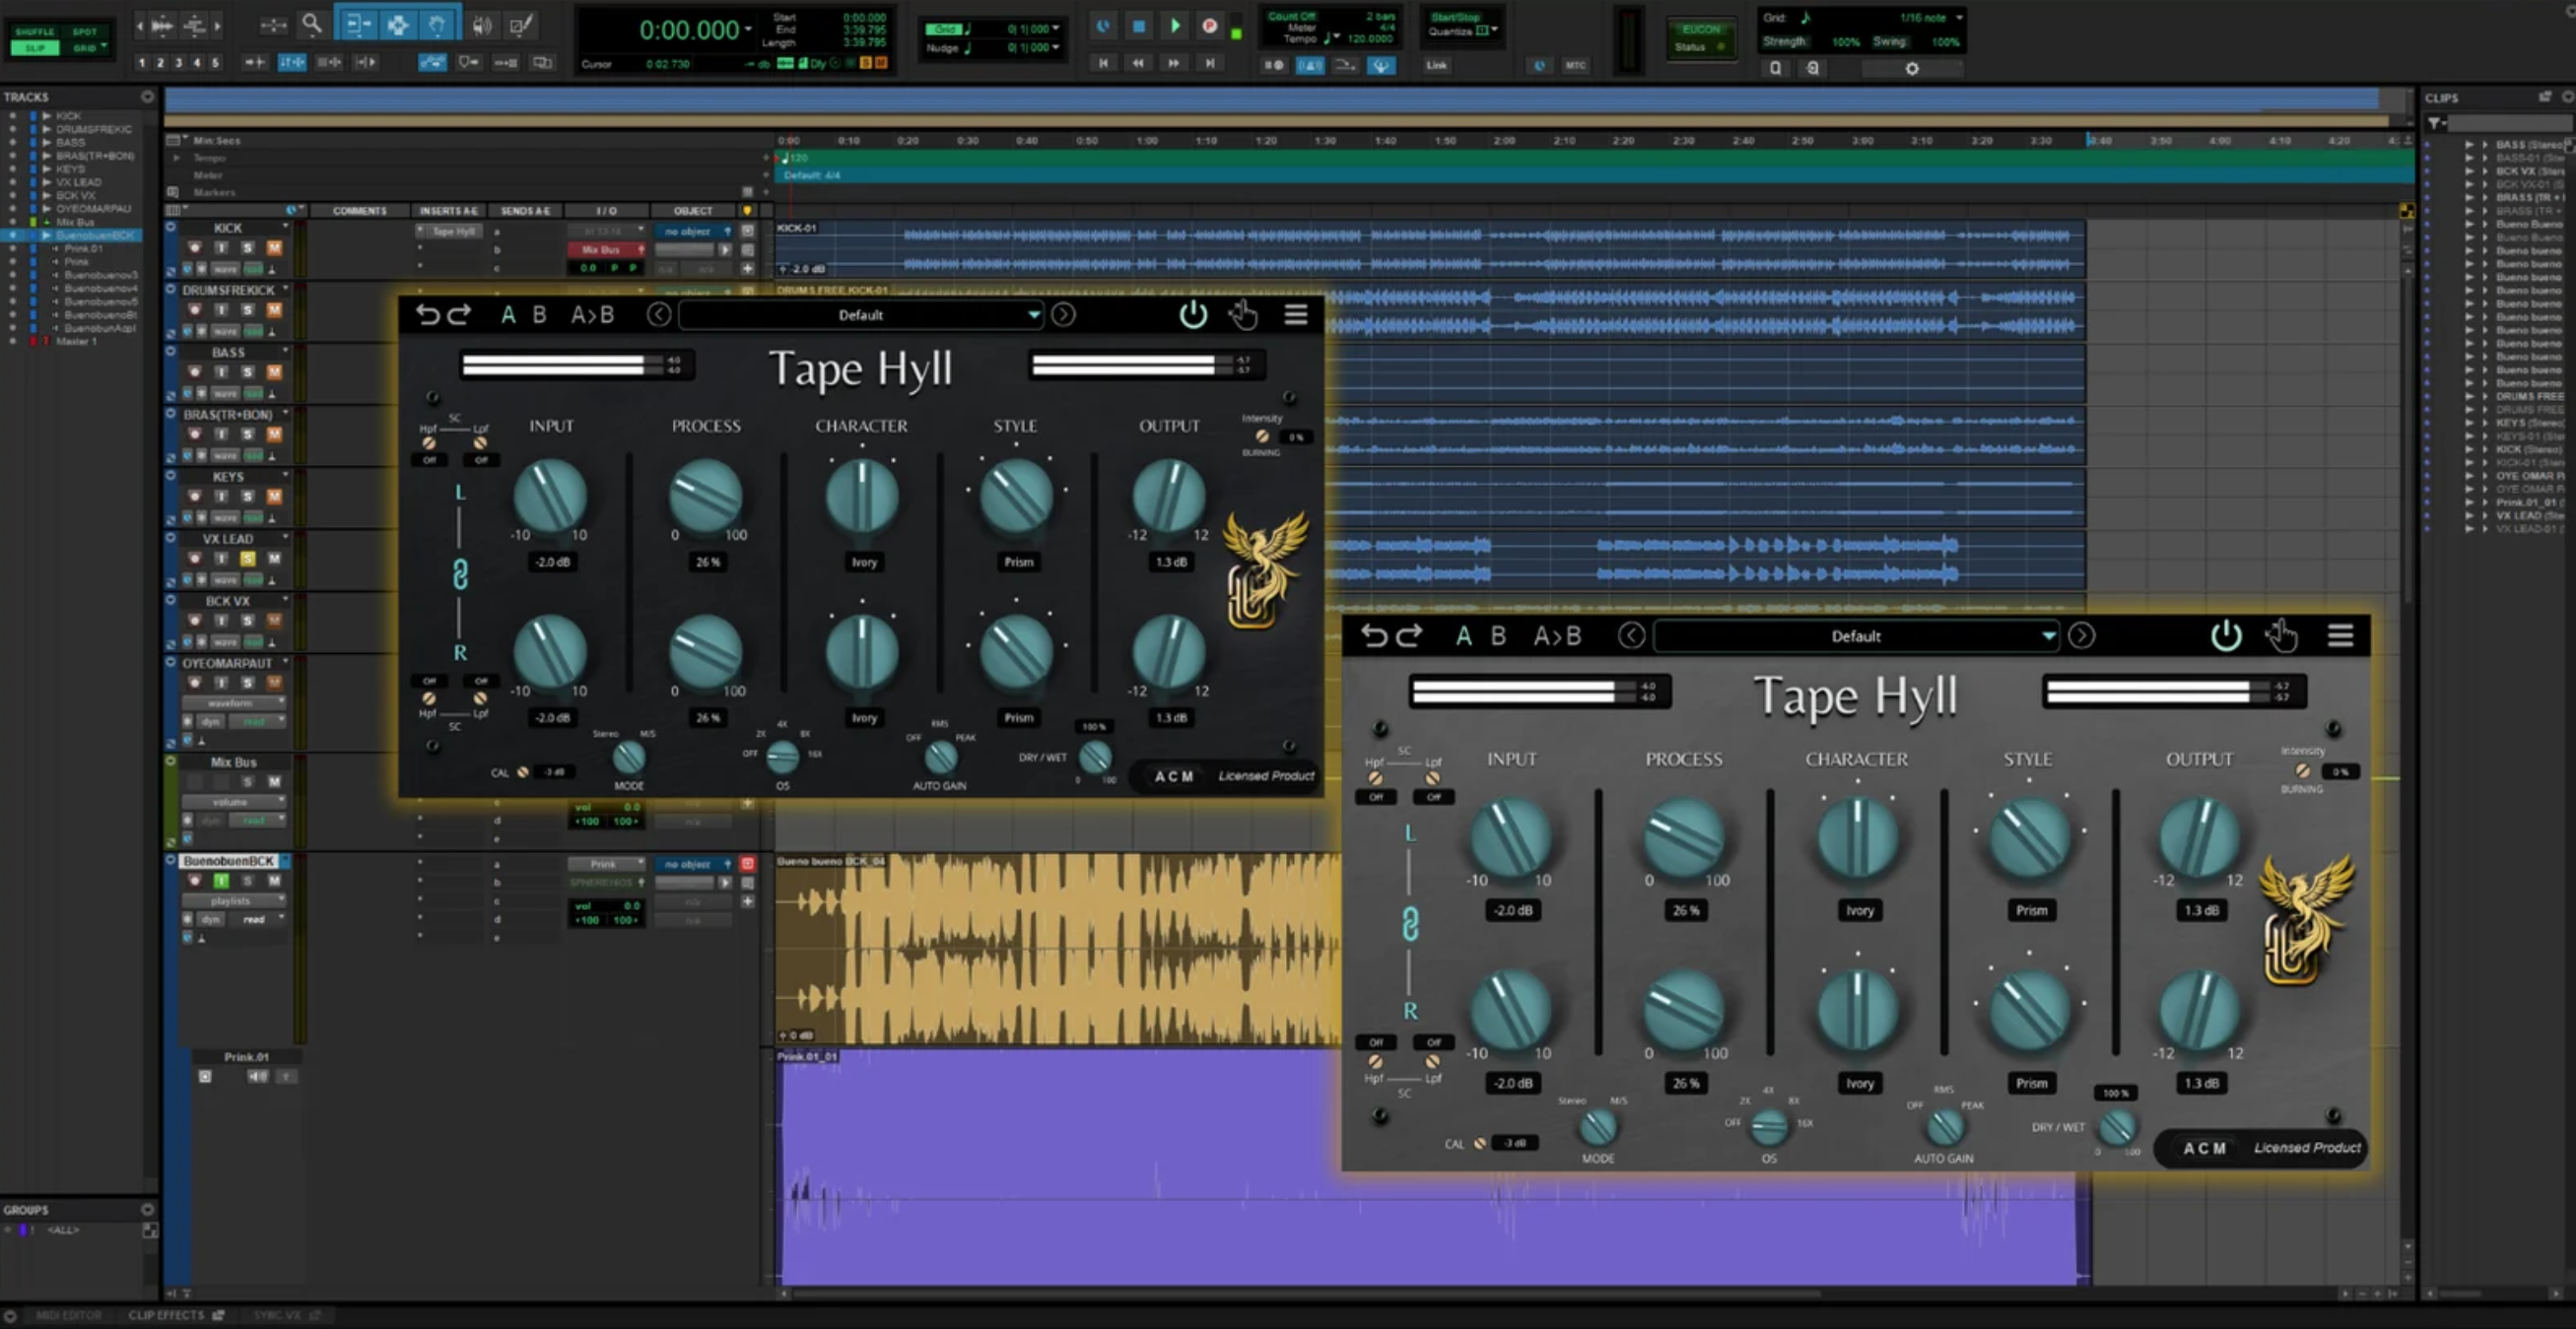Screen dimensions: 2576x1329
Task: Select the Zoomer tool in the toolbar
Action: pos(312,25)
